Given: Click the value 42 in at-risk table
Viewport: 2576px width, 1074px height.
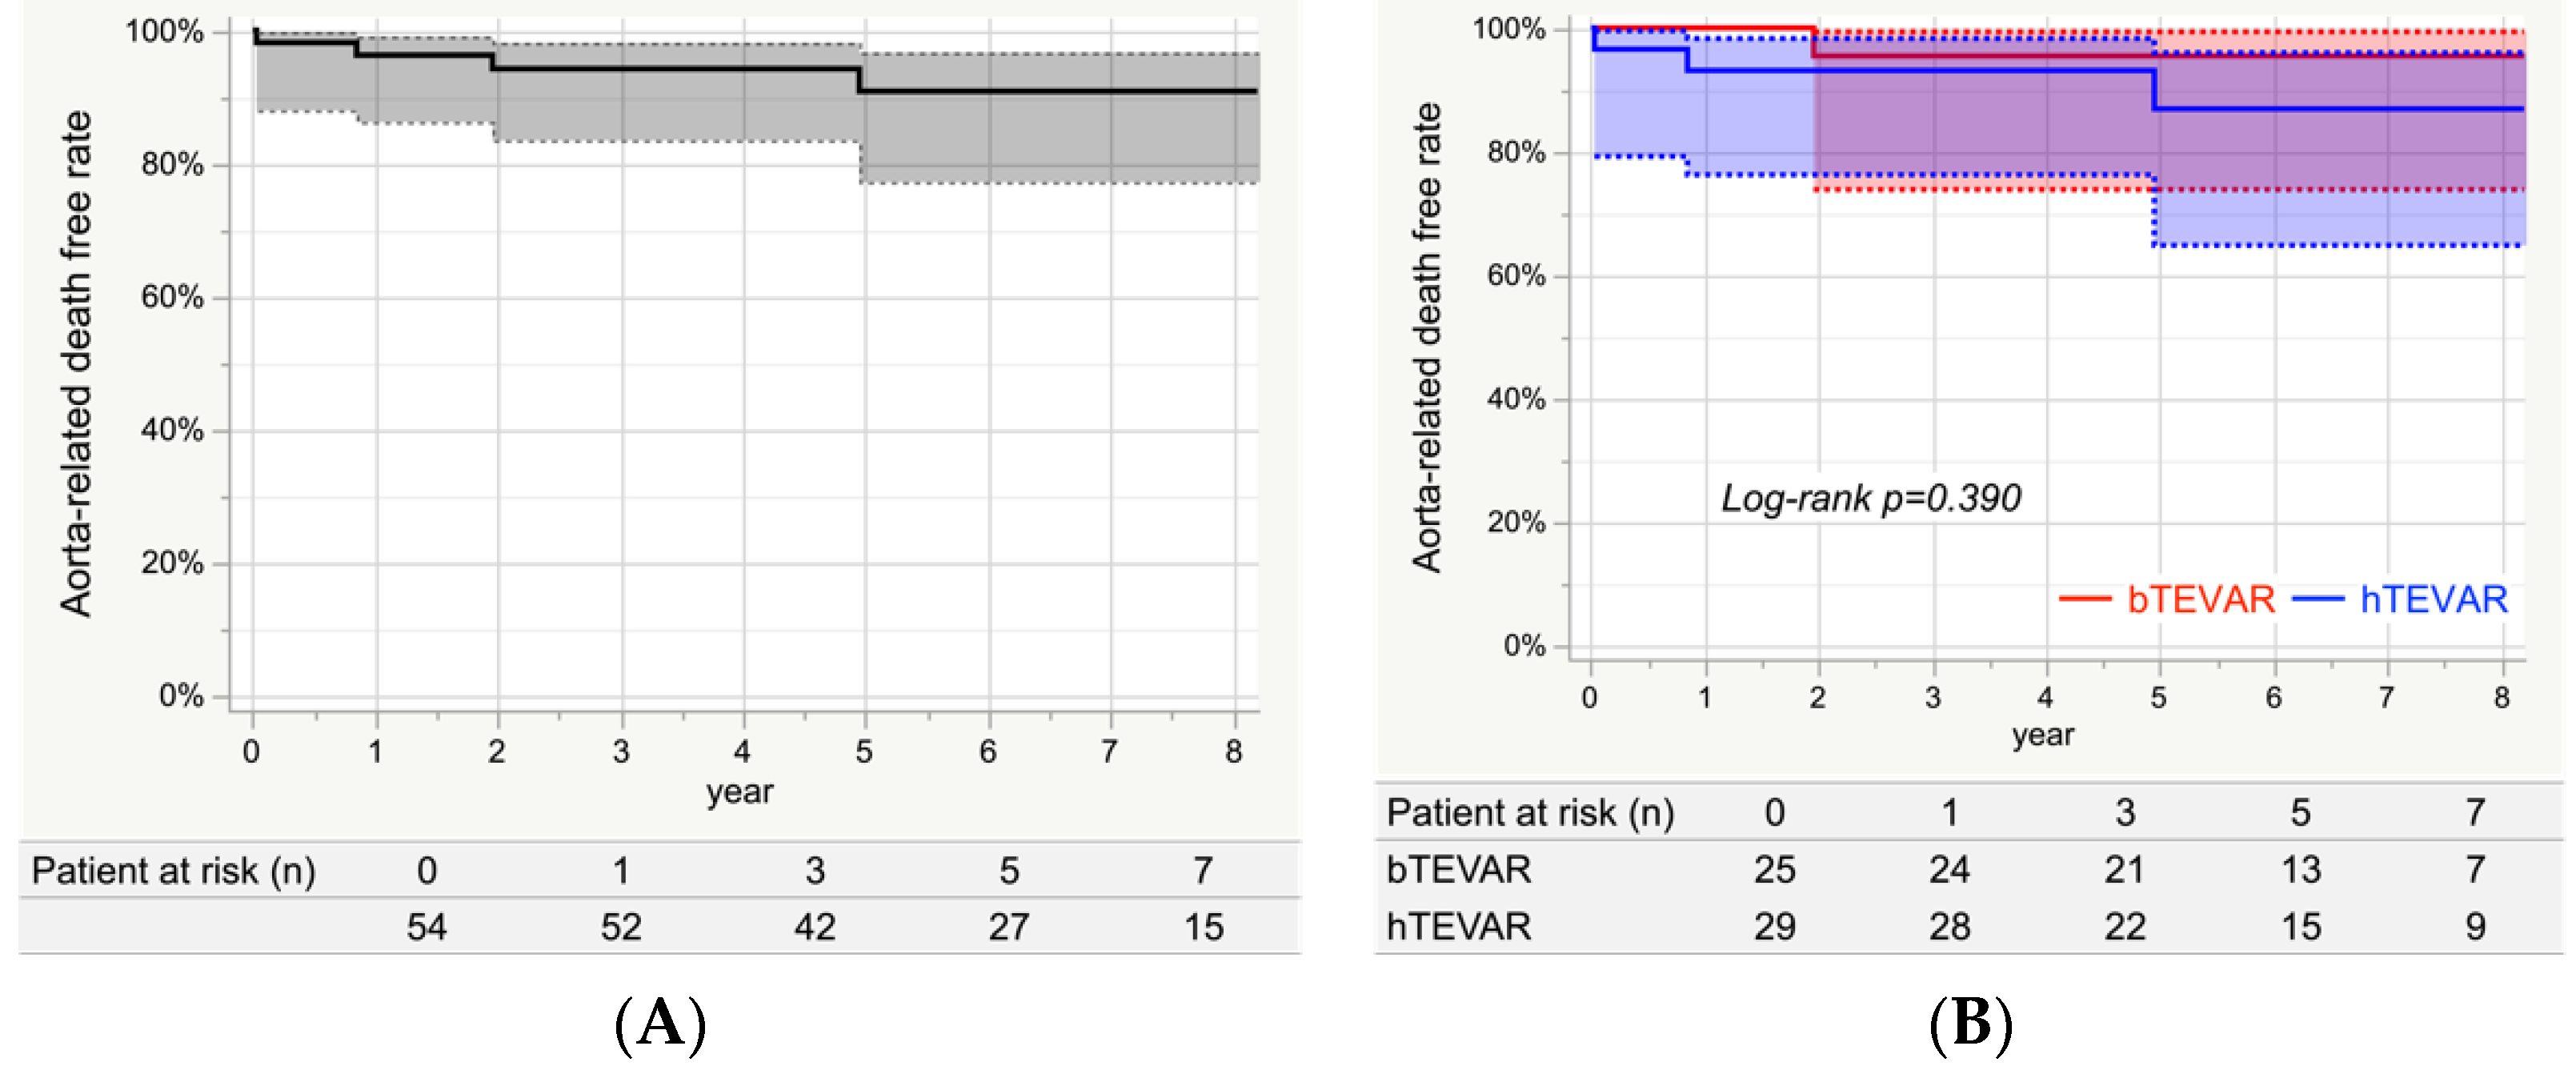Looking at the screenshot, I should 815,927.
